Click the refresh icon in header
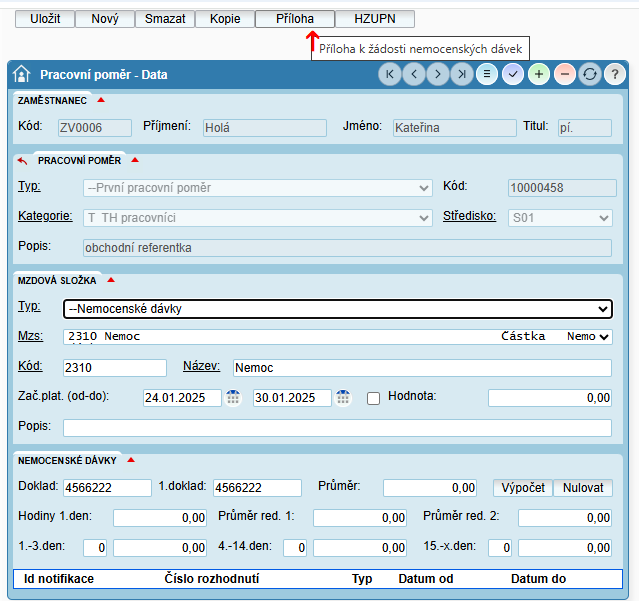 click(x=590, y=74)
